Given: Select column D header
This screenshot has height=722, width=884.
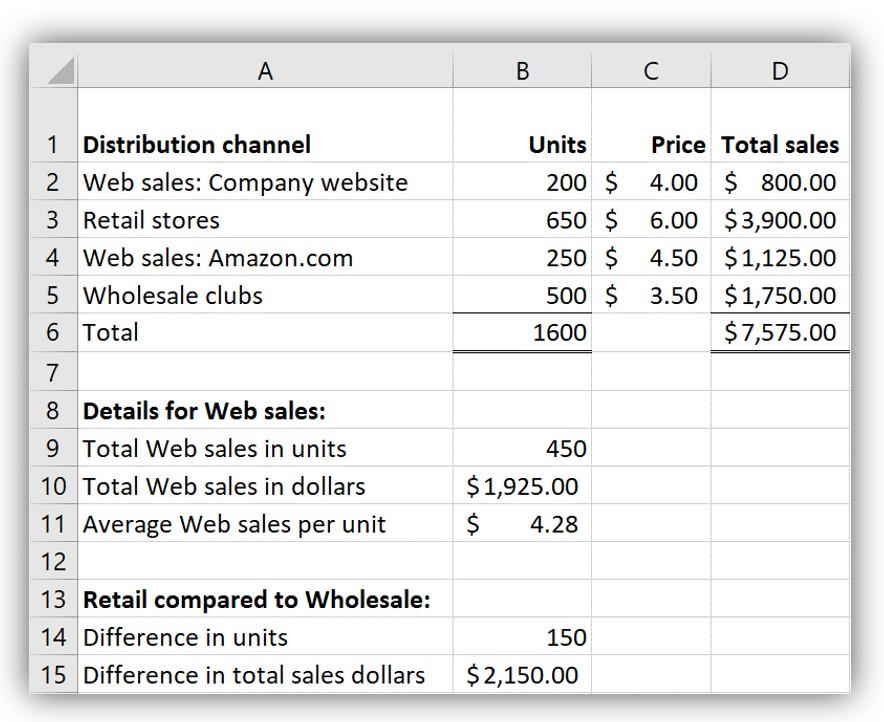Looking at the screenshot, I should point(780,70).
